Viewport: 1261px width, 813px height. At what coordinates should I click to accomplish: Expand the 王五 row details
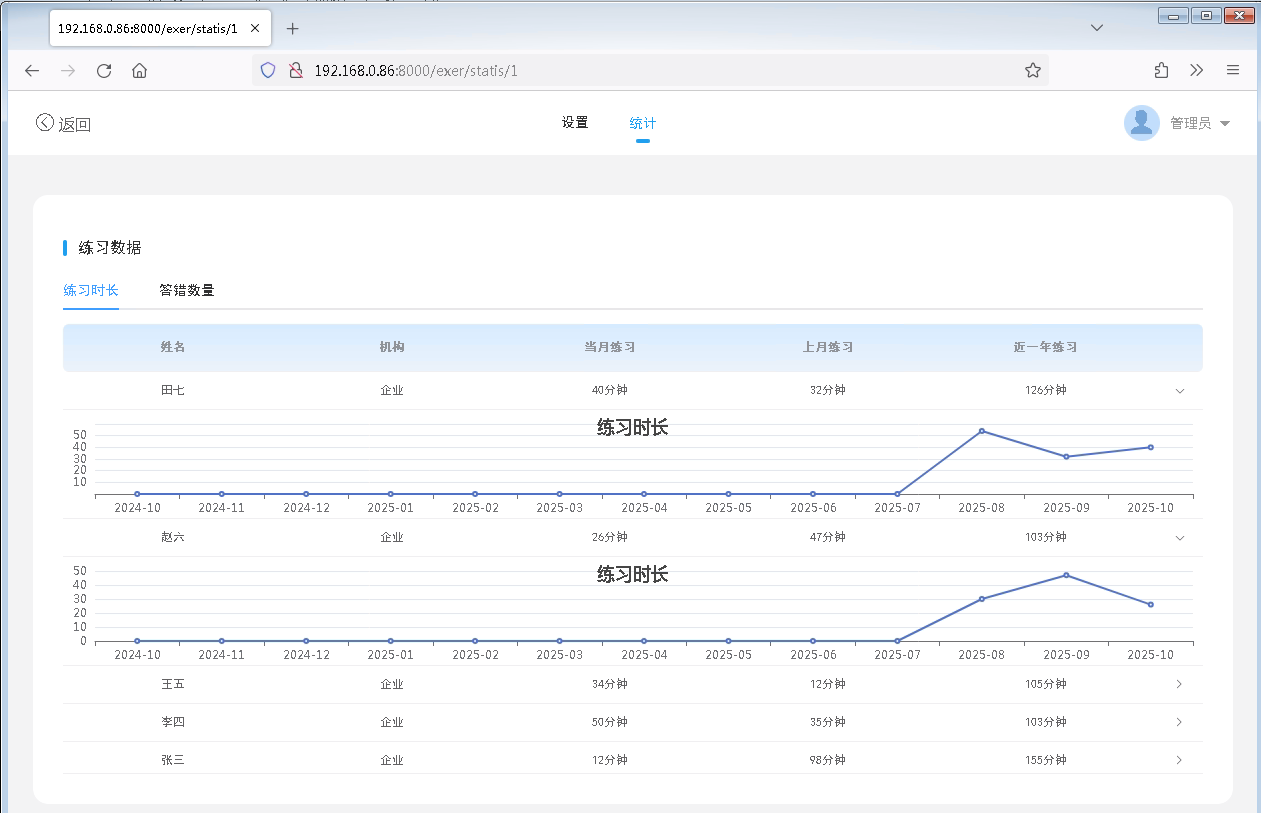tap(1180, 685)
